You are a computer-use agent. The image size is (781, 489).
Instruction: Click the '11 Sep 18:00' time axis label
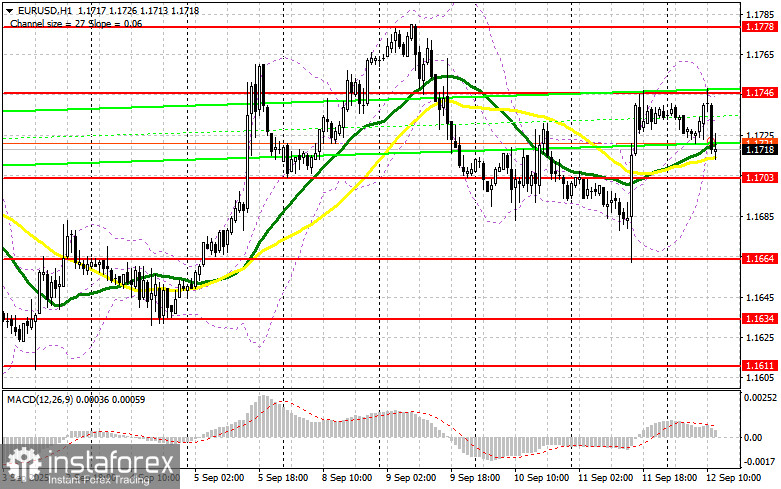(x=669, y=478)
